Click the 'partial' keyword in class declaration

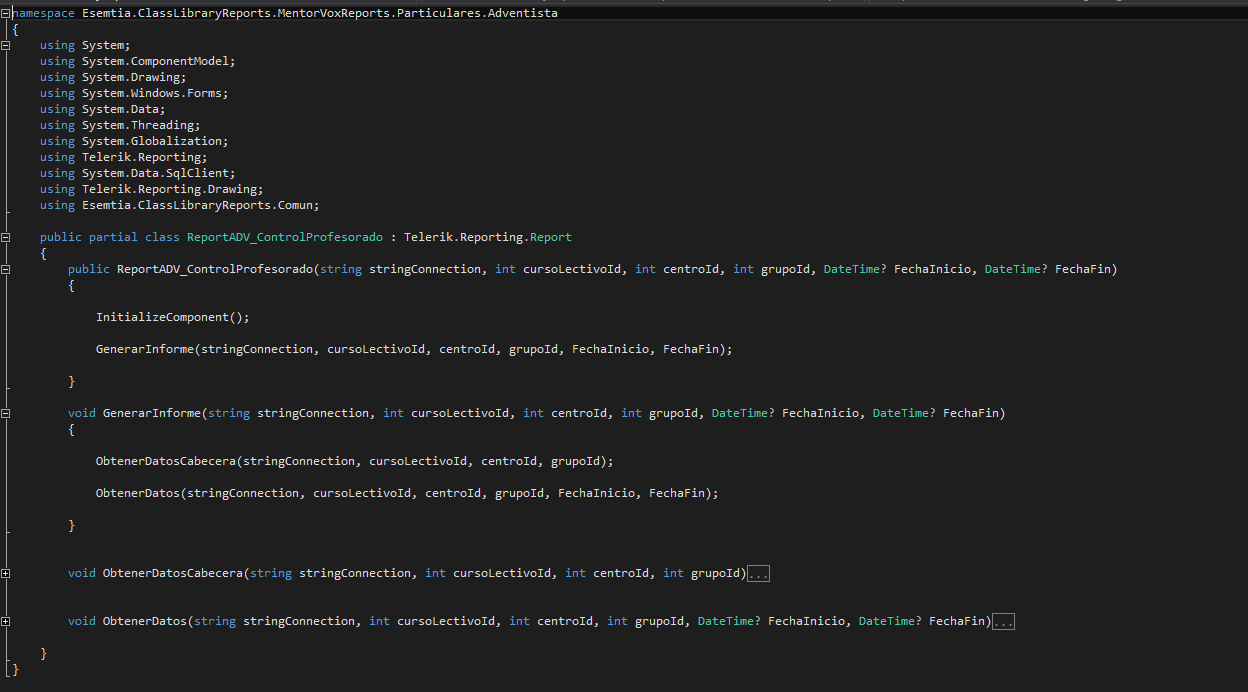coord(113,237)
